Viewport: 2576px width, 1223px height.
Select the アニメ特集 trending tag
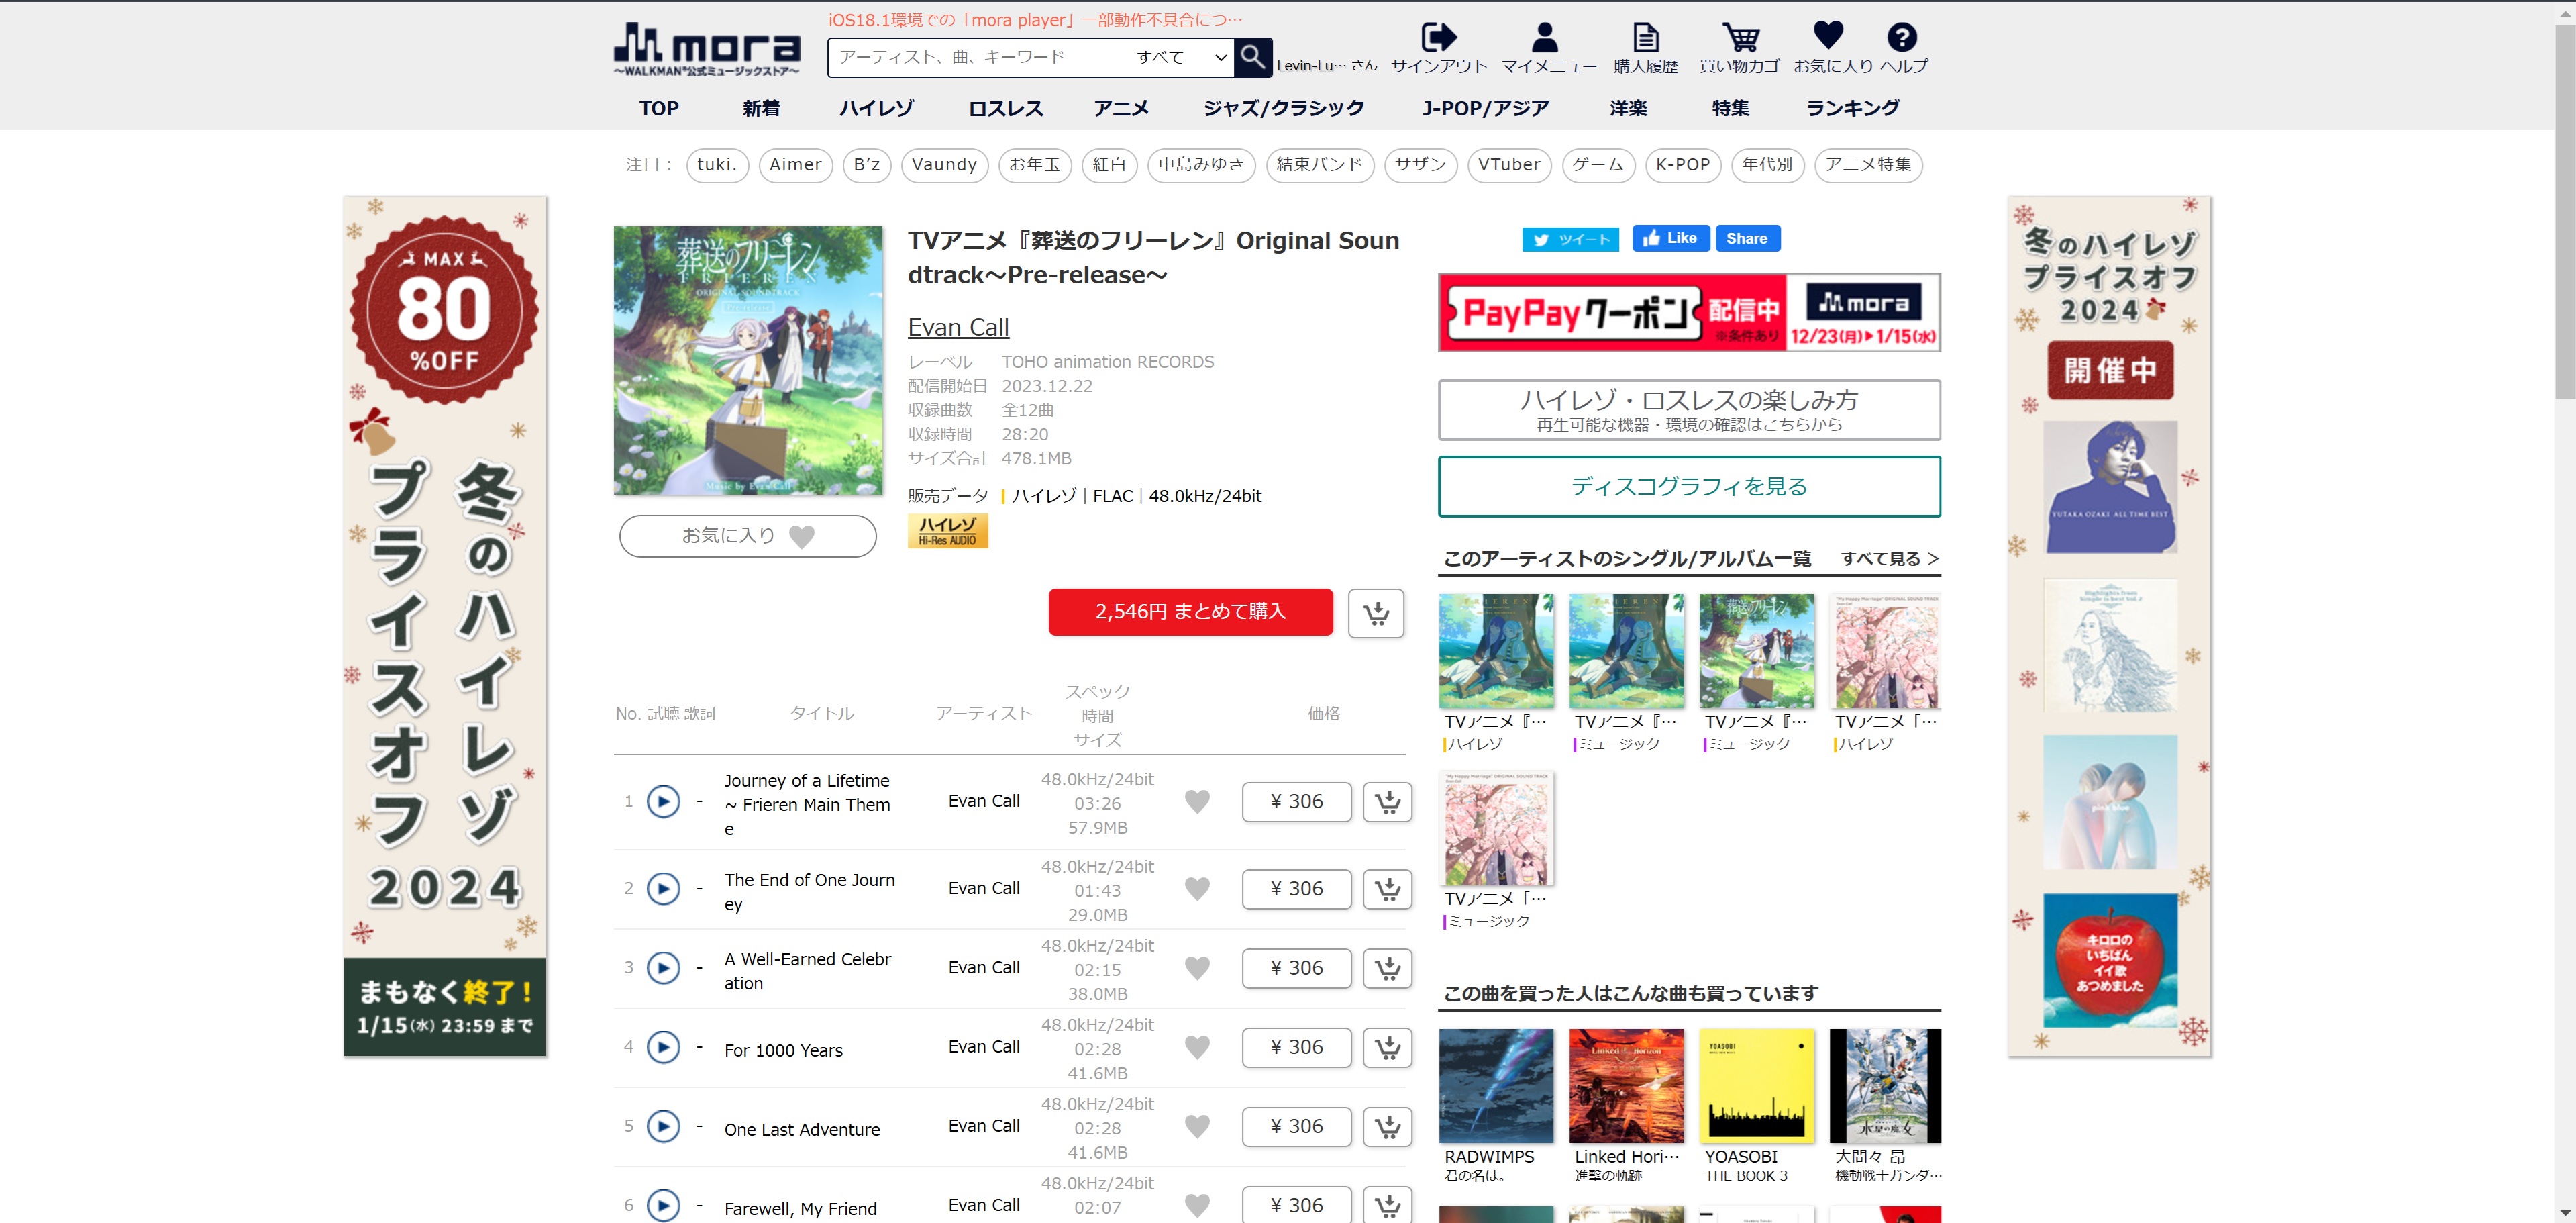coord(1868,165)
